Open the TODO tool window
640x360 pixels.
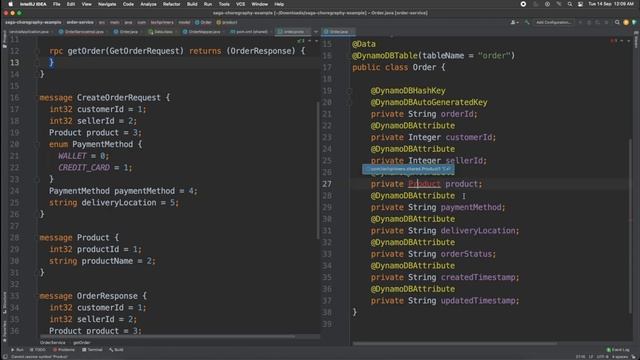pos(39,350)
